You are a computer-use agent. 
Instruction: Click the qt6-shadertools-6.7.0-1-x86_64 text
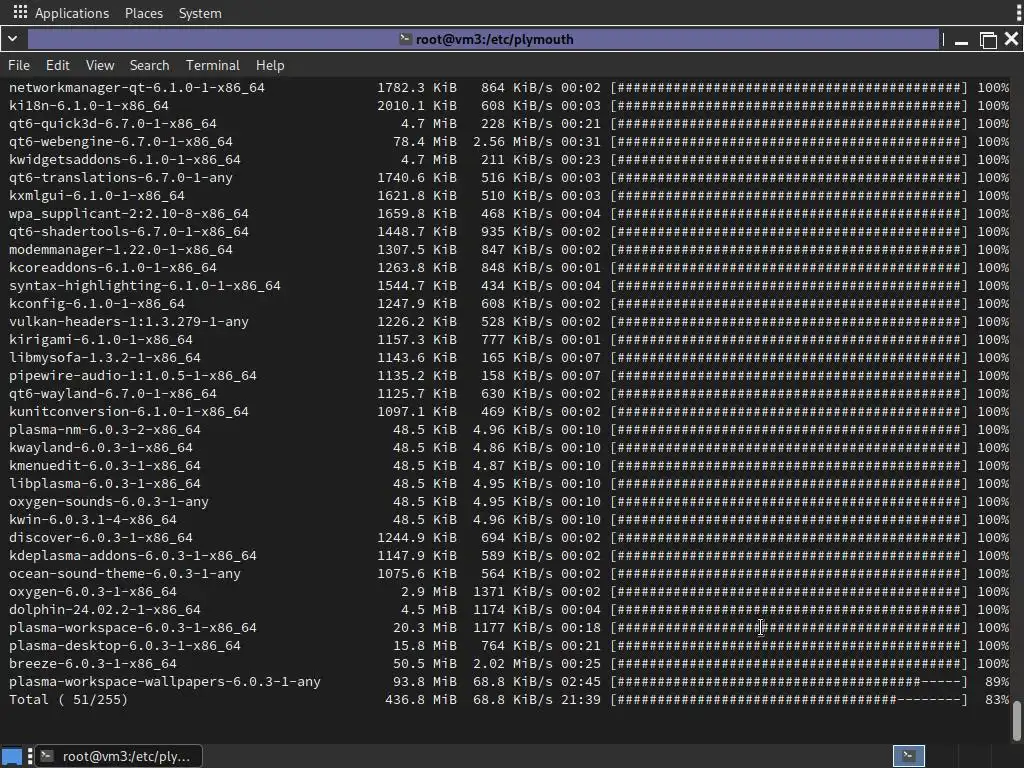tap(129, 231)
